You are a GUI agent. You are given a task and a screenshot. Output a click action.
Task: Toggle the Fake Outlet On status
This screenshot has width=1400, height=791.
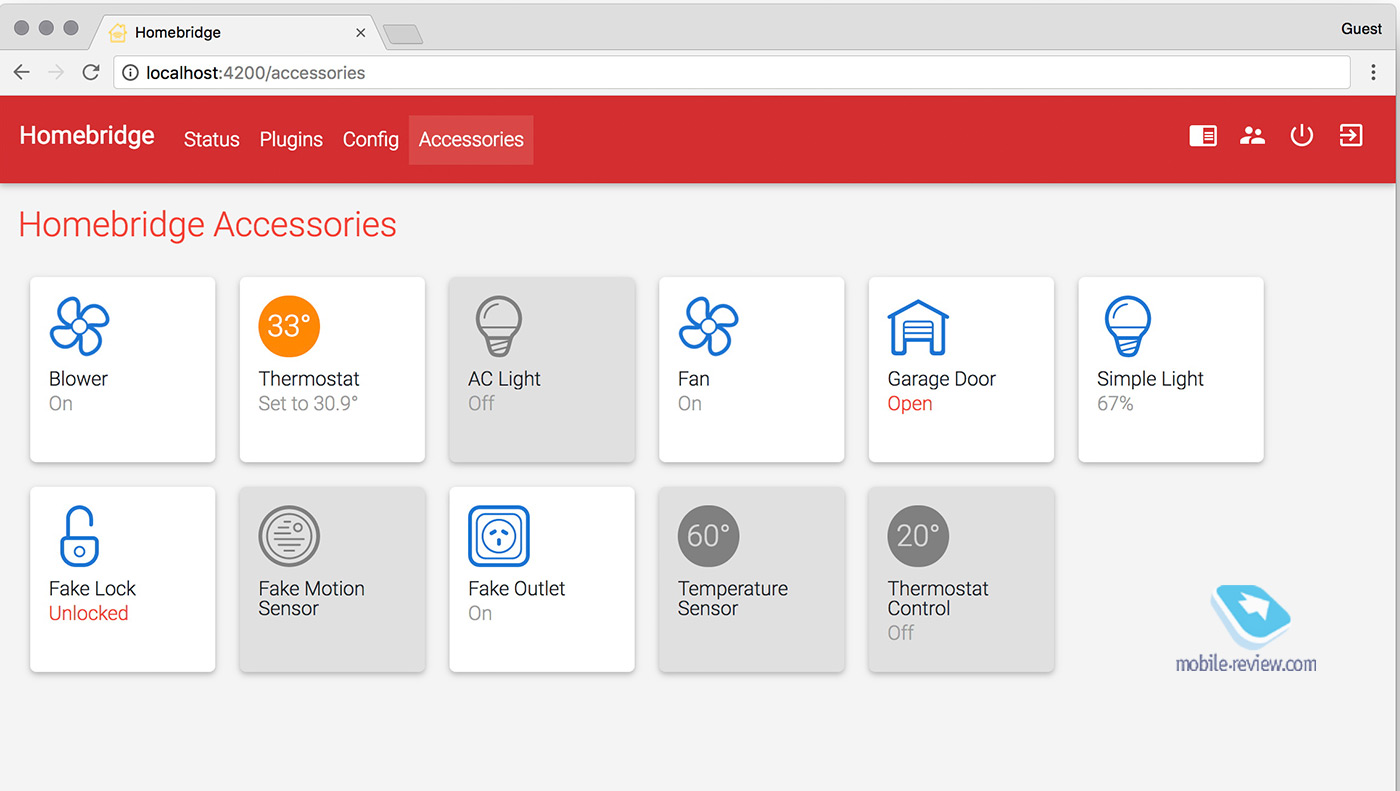tap(480, 614)
